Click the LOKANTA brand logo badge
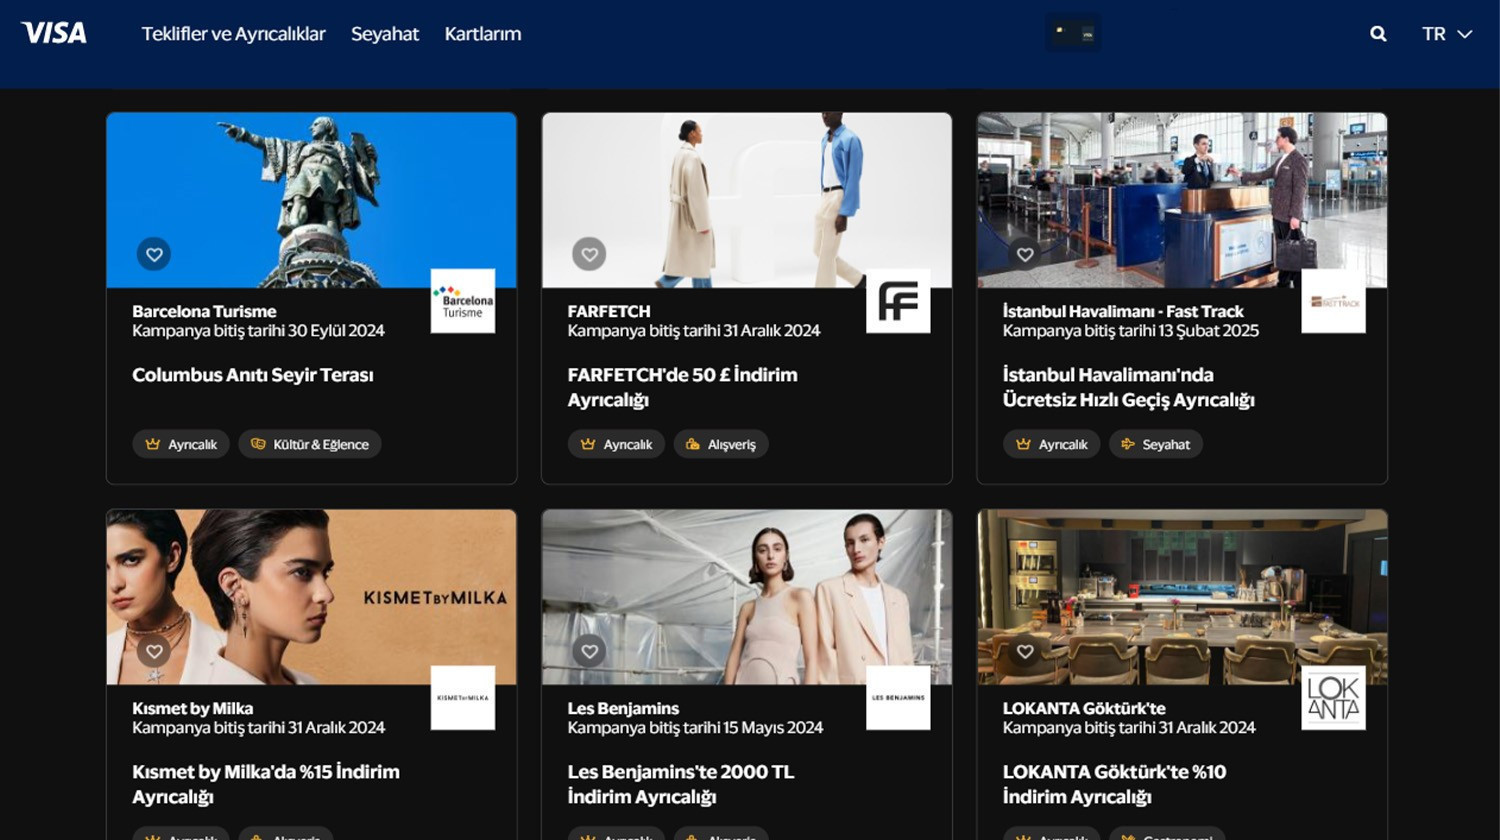 [1333, 698]
